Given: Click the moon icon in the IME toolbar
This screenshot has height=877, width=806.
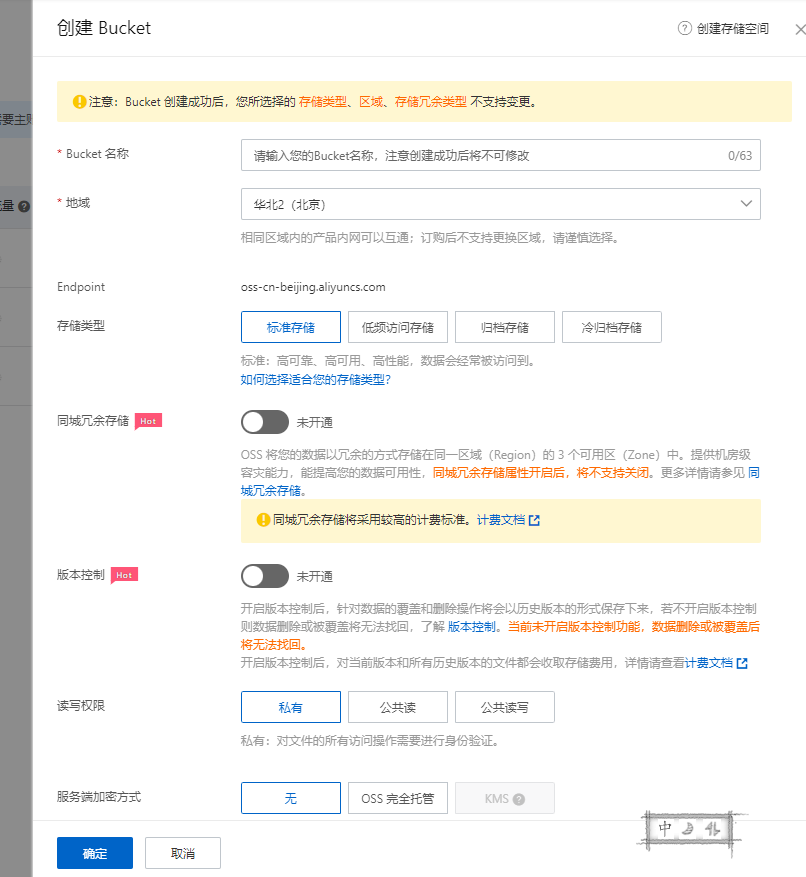Looking at the screenshot, I should (x=689, y=828).
